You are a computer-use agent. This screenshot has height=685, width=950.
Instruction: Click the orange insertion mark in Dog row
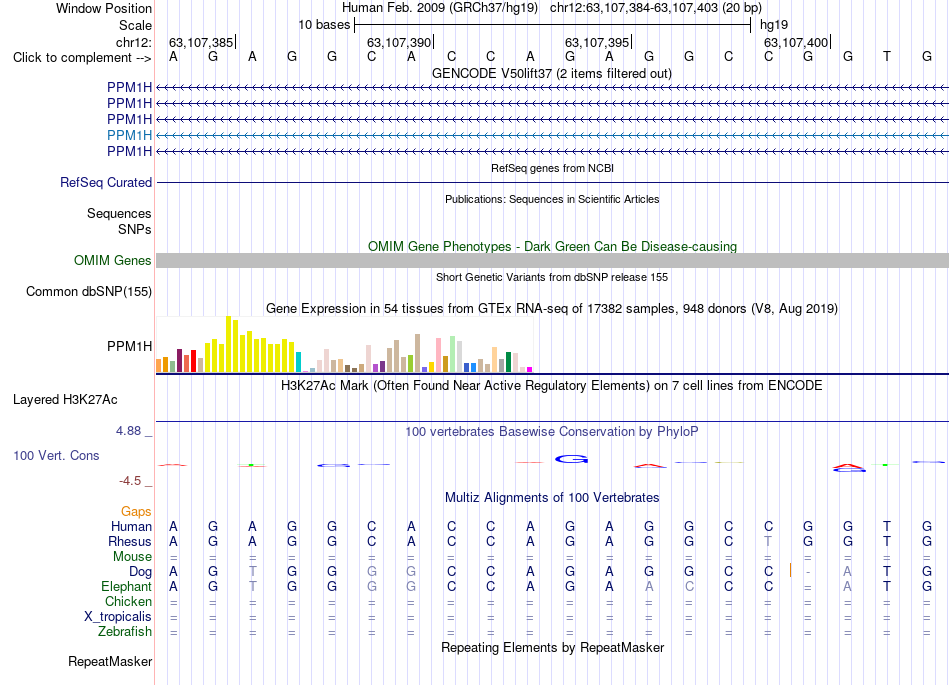[791, 570]
